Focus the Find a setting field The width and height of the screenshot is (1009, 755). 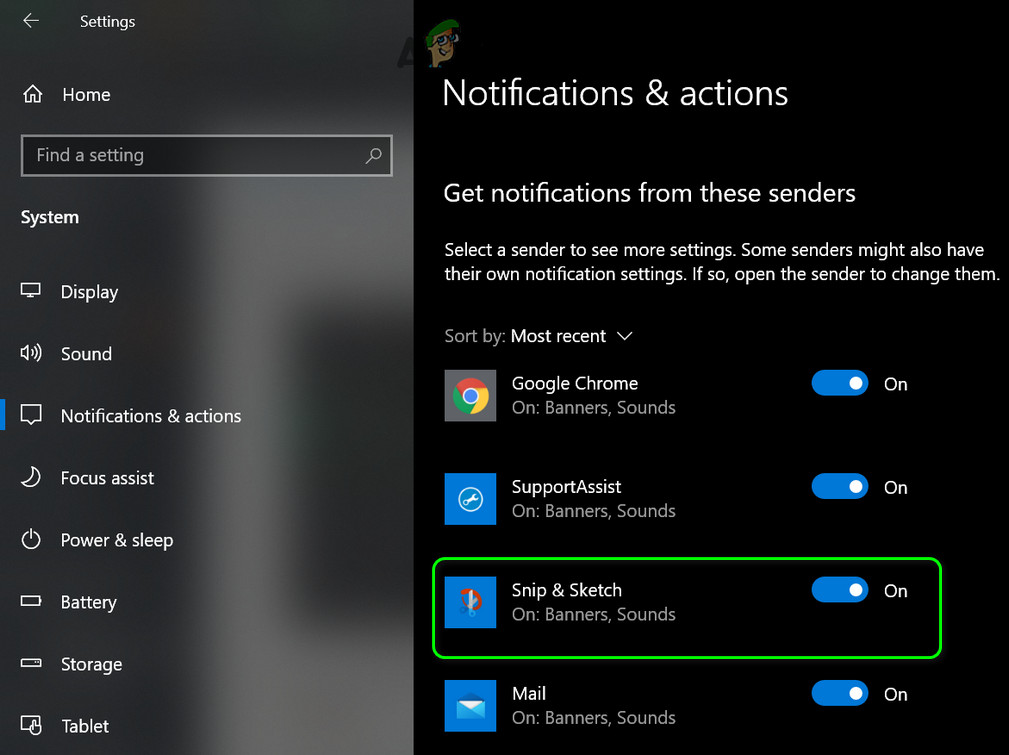[x=207, y=155]
